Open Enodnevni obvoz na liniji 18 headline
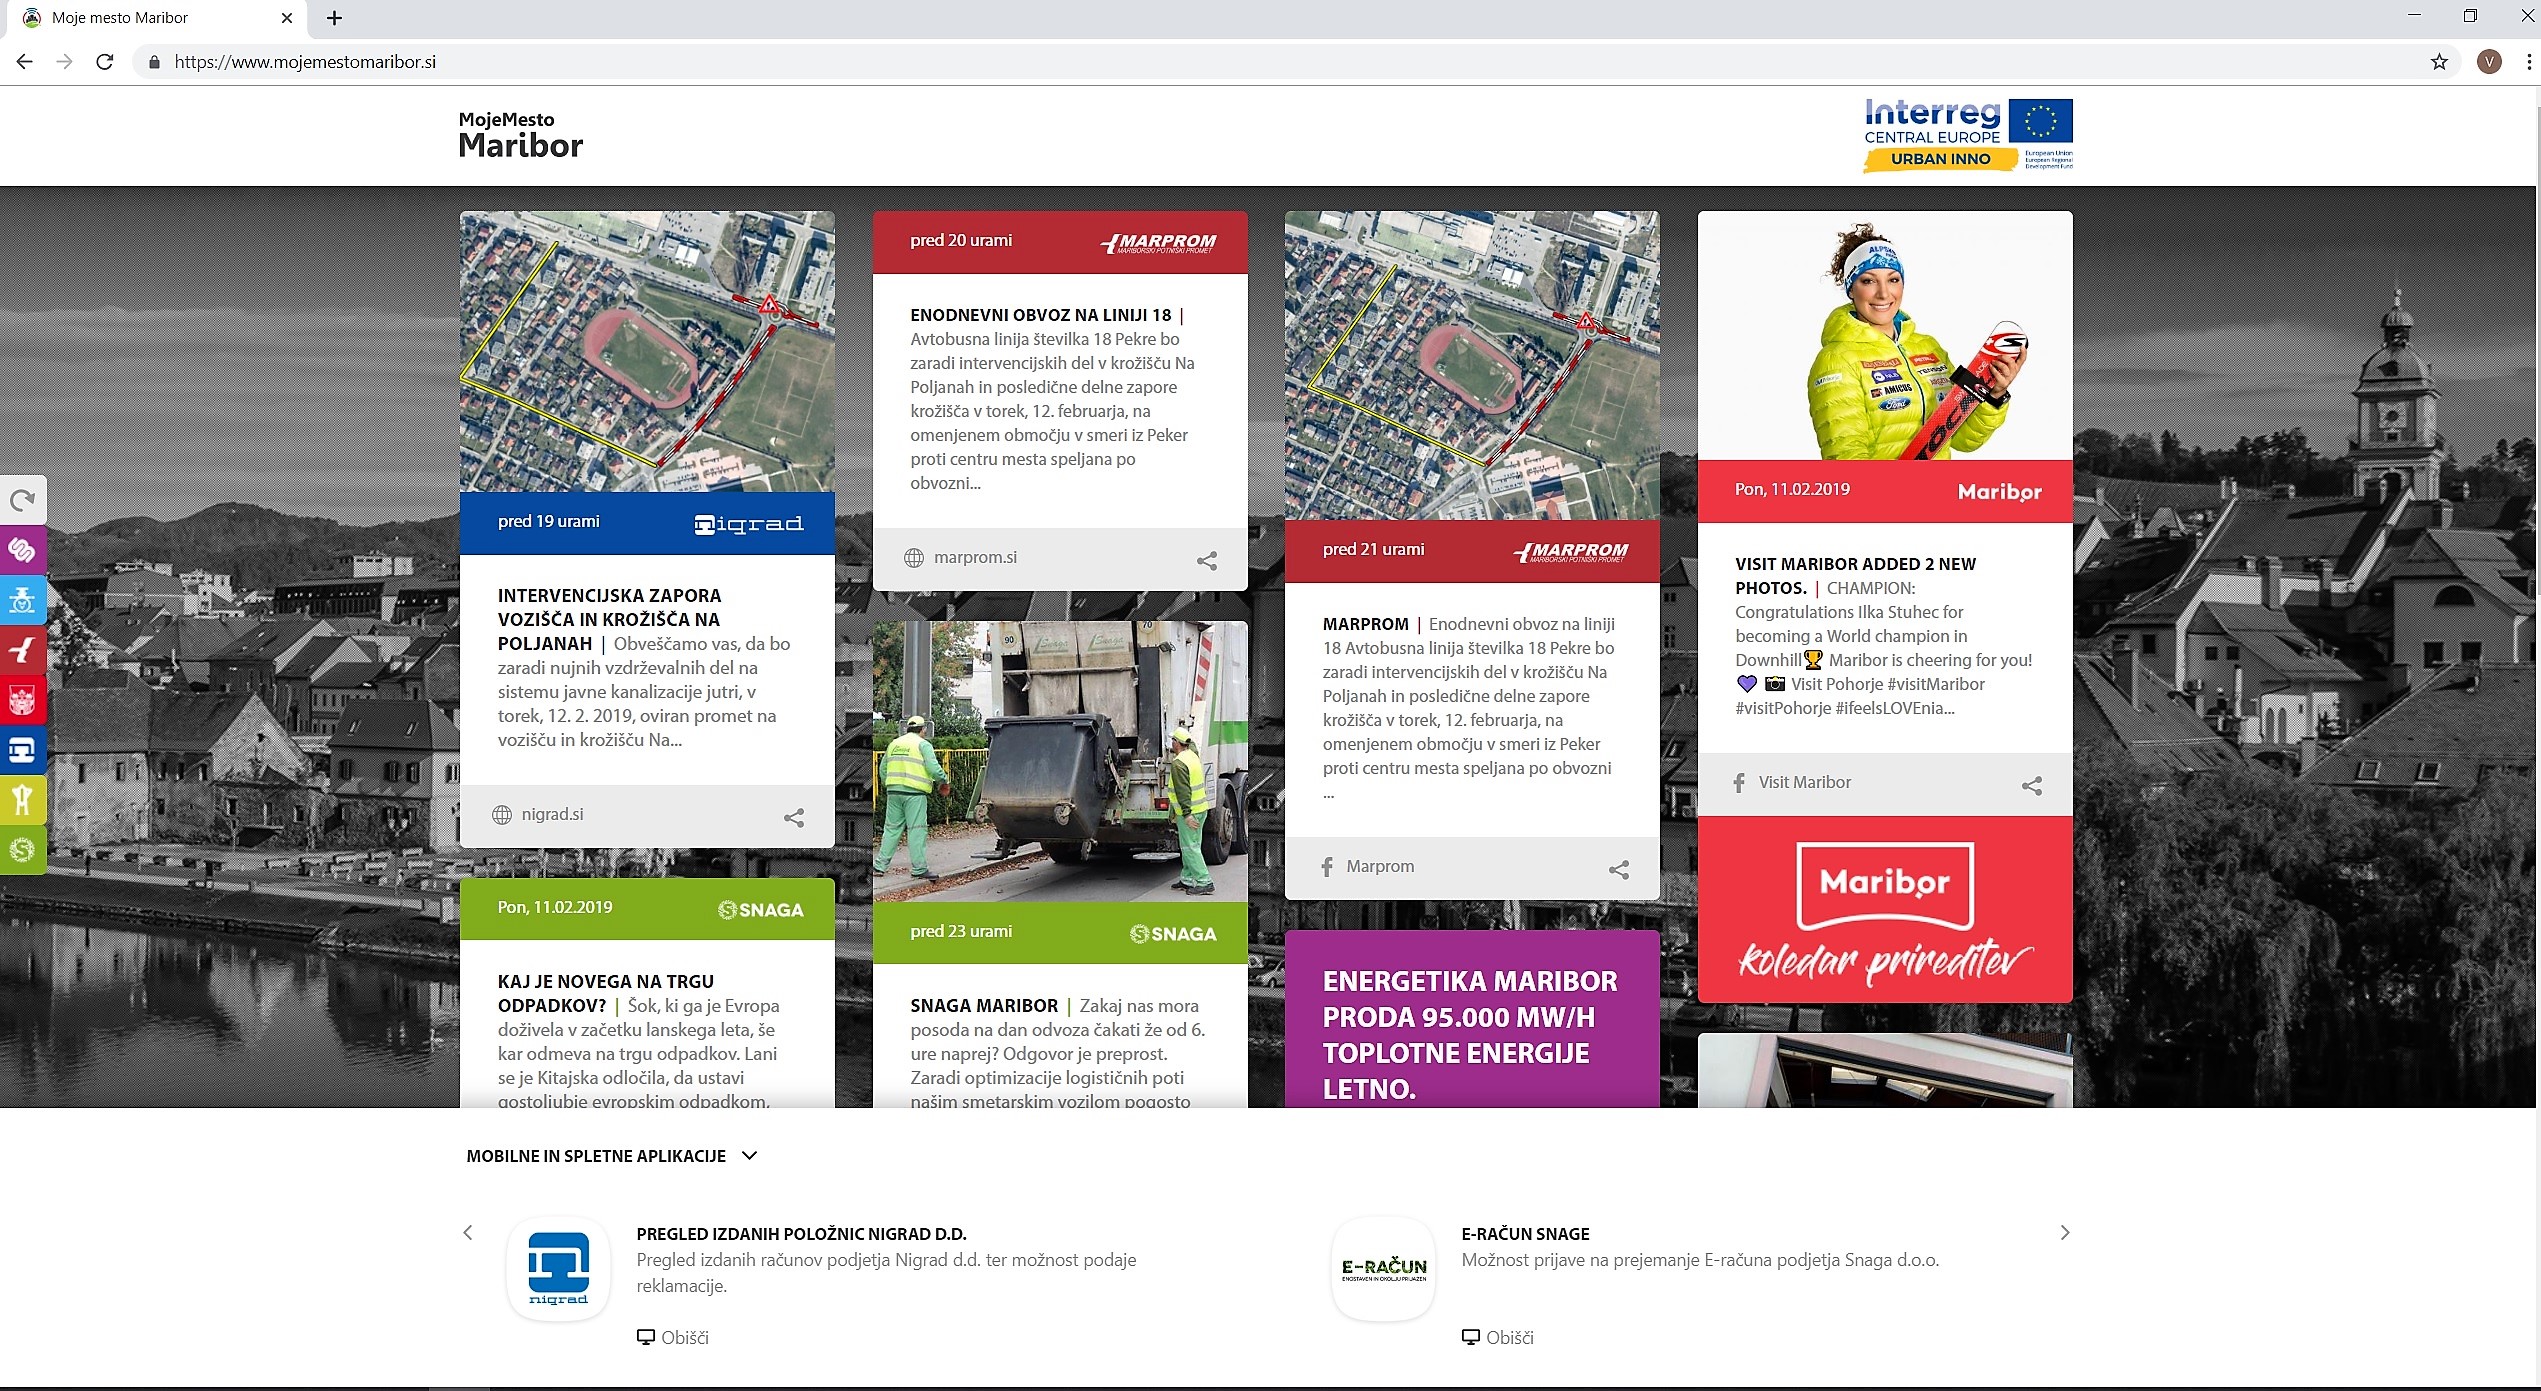This screenshot has width=2541, height=1391. tap(1040, 316)
